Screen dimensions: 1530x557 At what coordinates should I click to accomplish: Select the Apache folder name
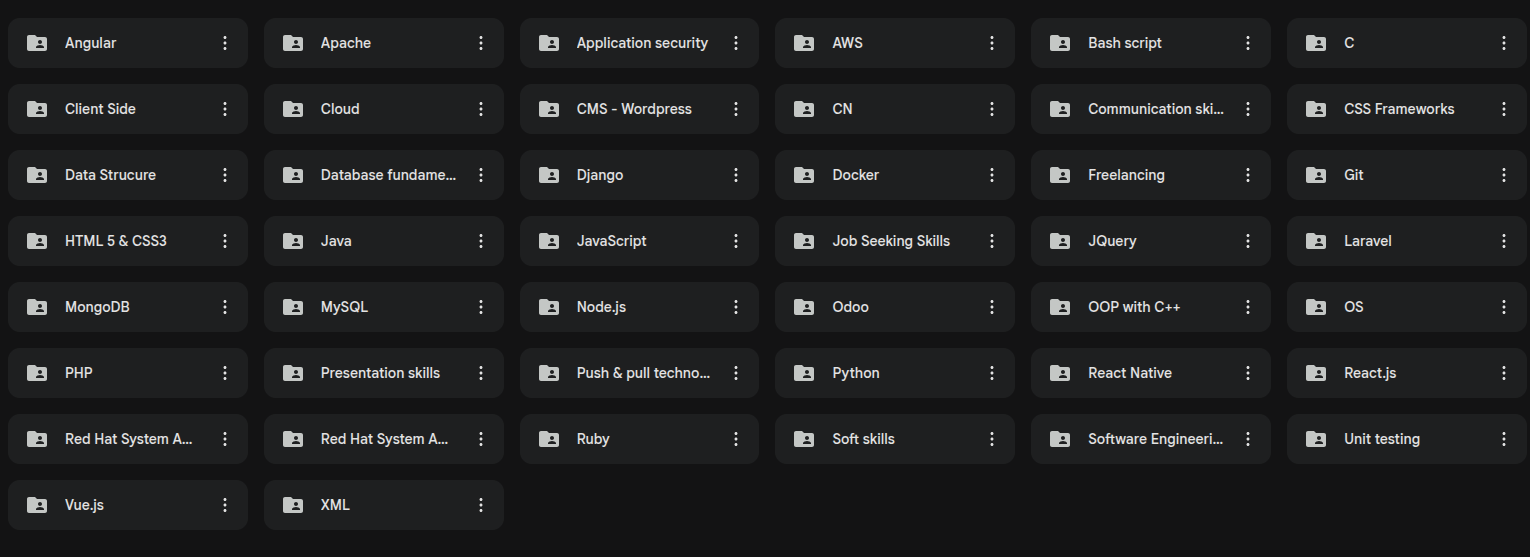pyautogui.click(x=346, y=43)
